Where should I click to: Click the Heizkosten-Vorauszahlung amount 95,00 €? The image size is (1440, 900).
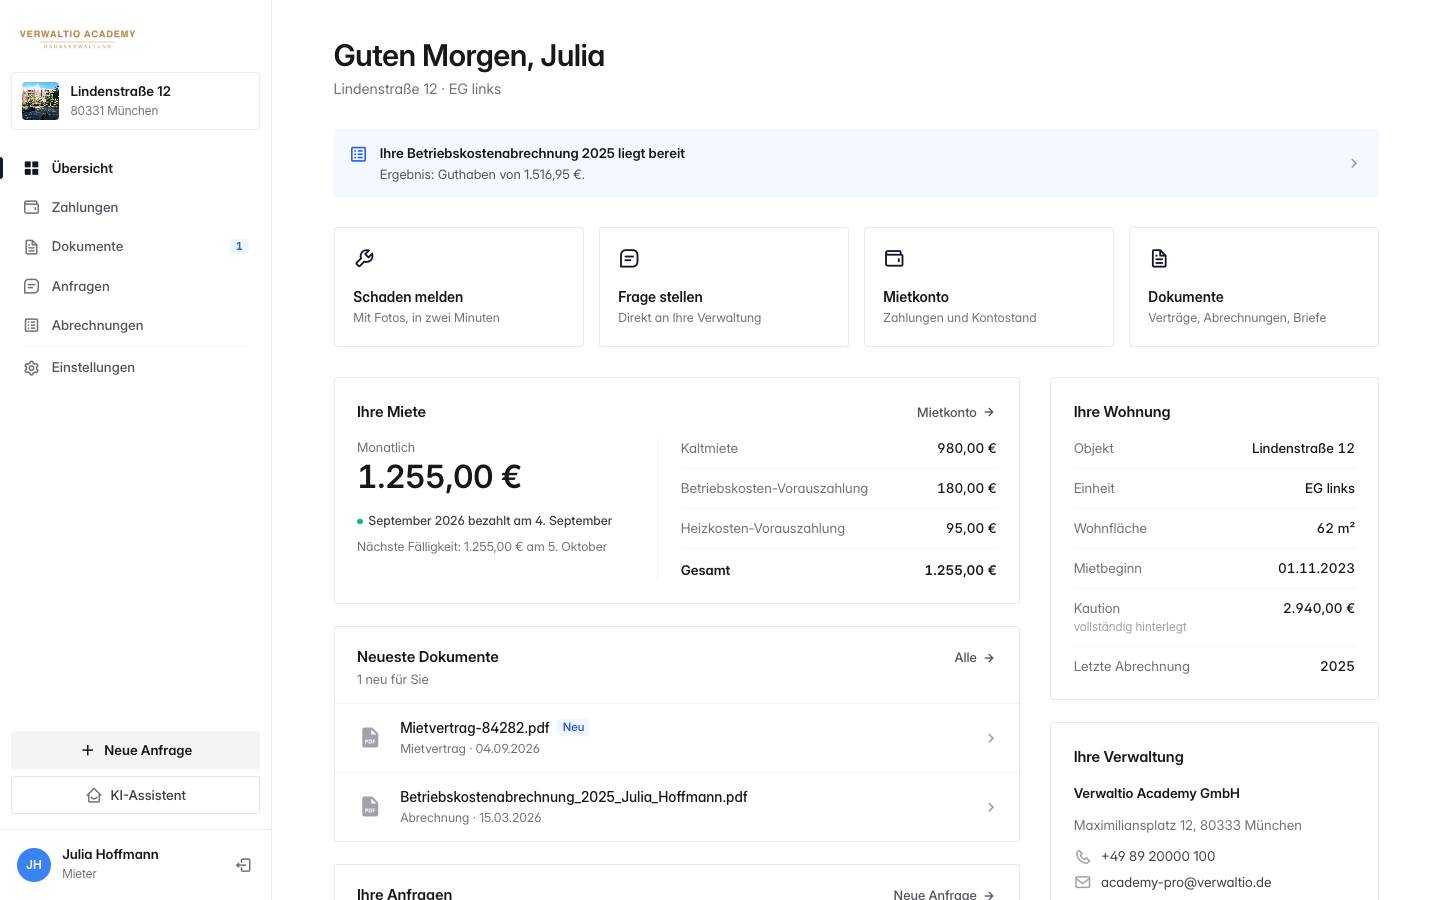[x=971, y=528]
